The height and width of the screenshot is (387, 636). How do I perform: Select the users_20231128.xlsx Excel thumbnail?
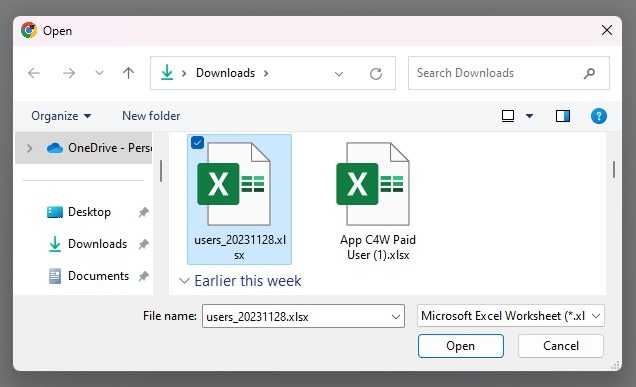234,184
